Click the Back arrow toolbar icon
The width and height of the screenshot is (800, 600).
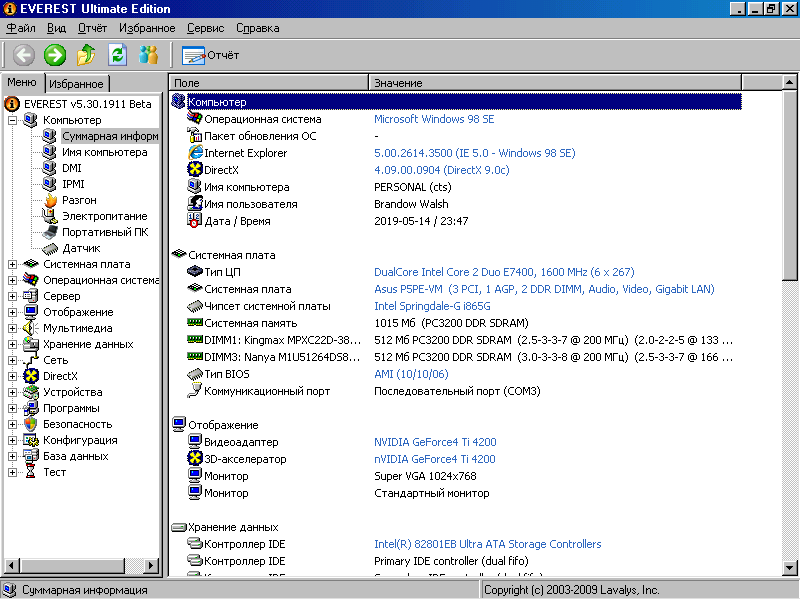24,55
